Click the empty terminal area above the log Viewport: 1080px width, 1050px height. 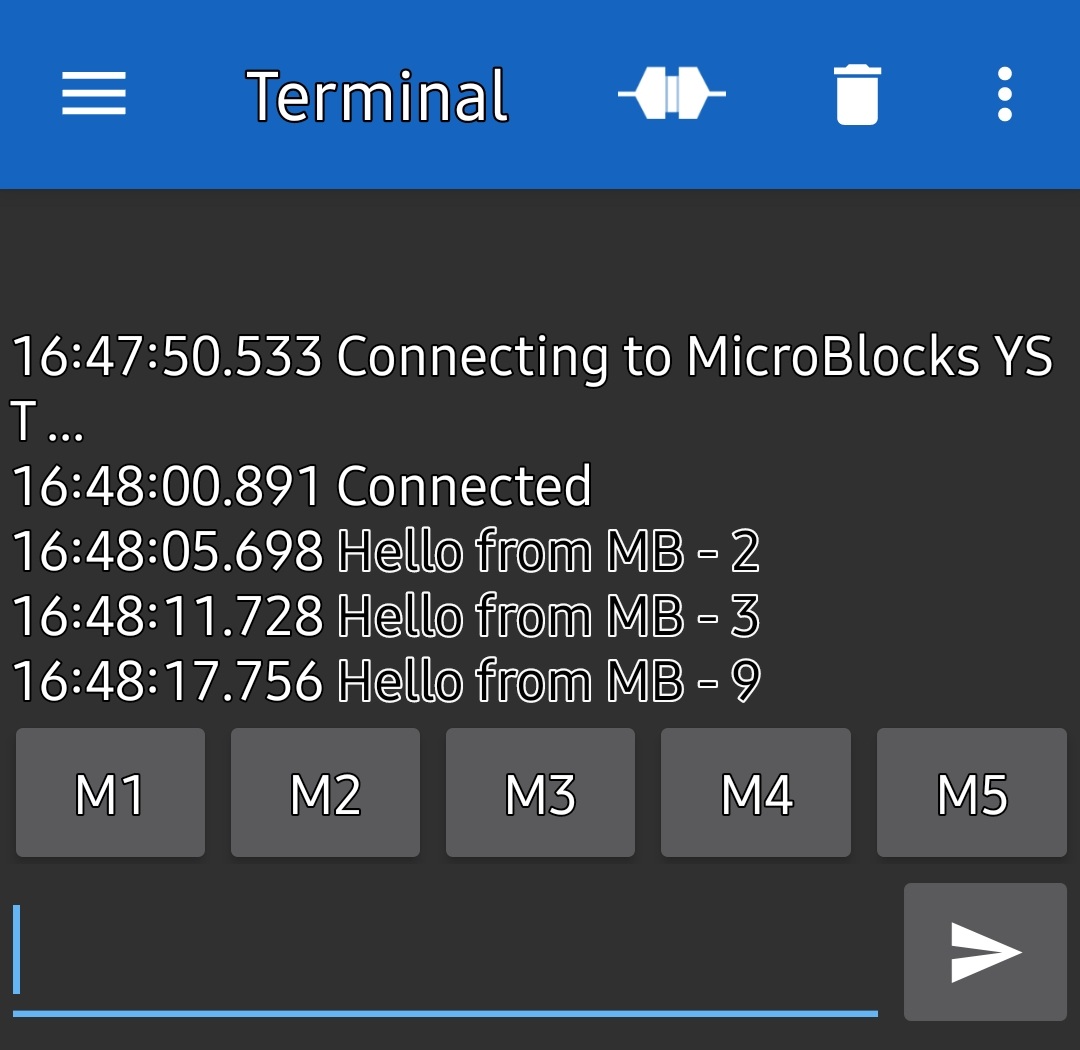click(540, 258)
